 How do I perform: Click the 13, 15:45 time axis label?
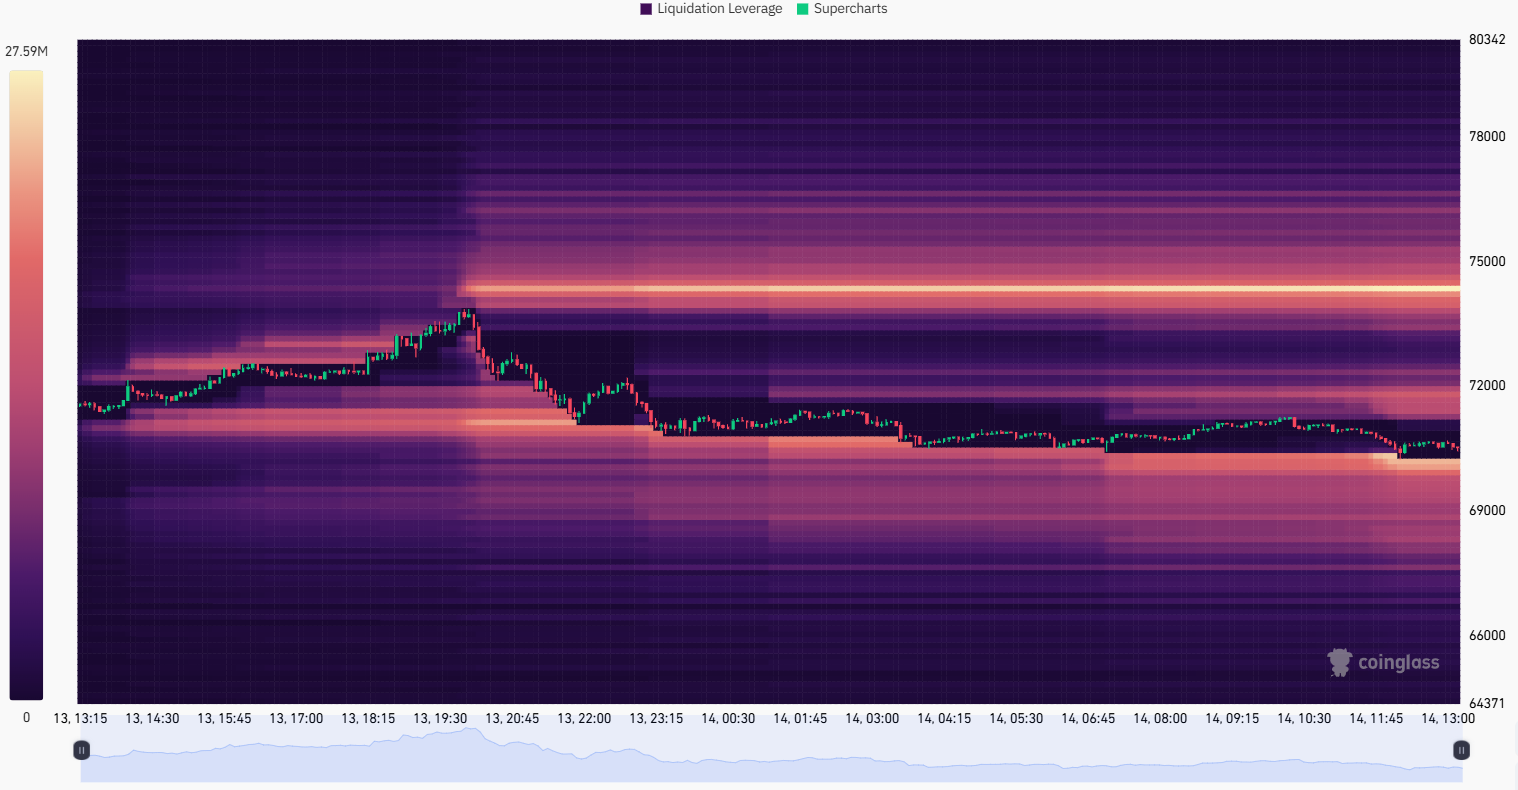pyautogui.click(x=224, y=719)
